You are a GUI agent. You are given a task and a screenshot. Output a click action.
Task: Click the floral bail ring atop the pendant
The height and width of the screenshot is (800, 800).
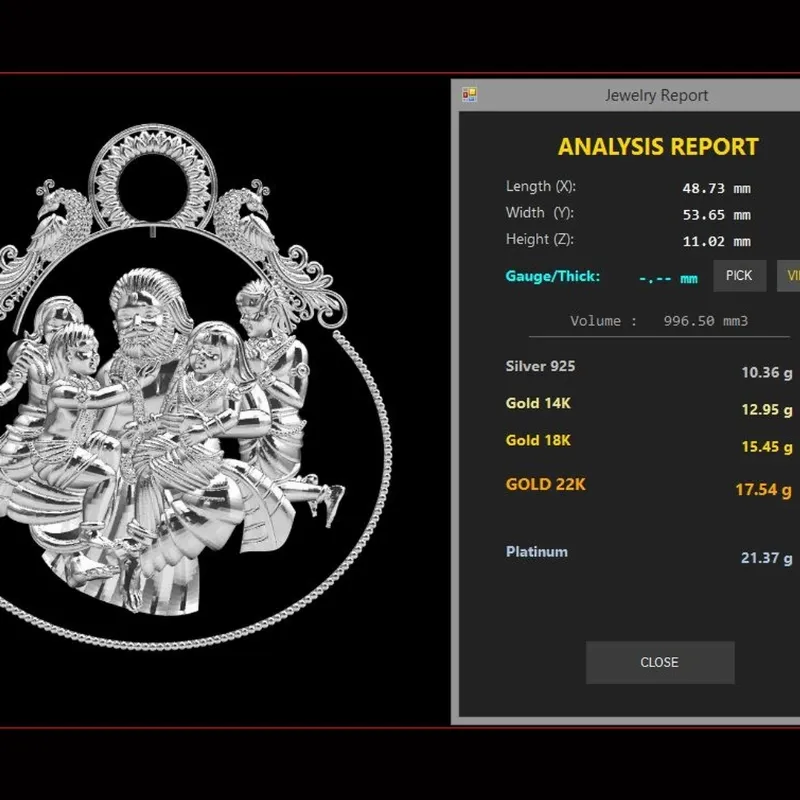[153, 177]
